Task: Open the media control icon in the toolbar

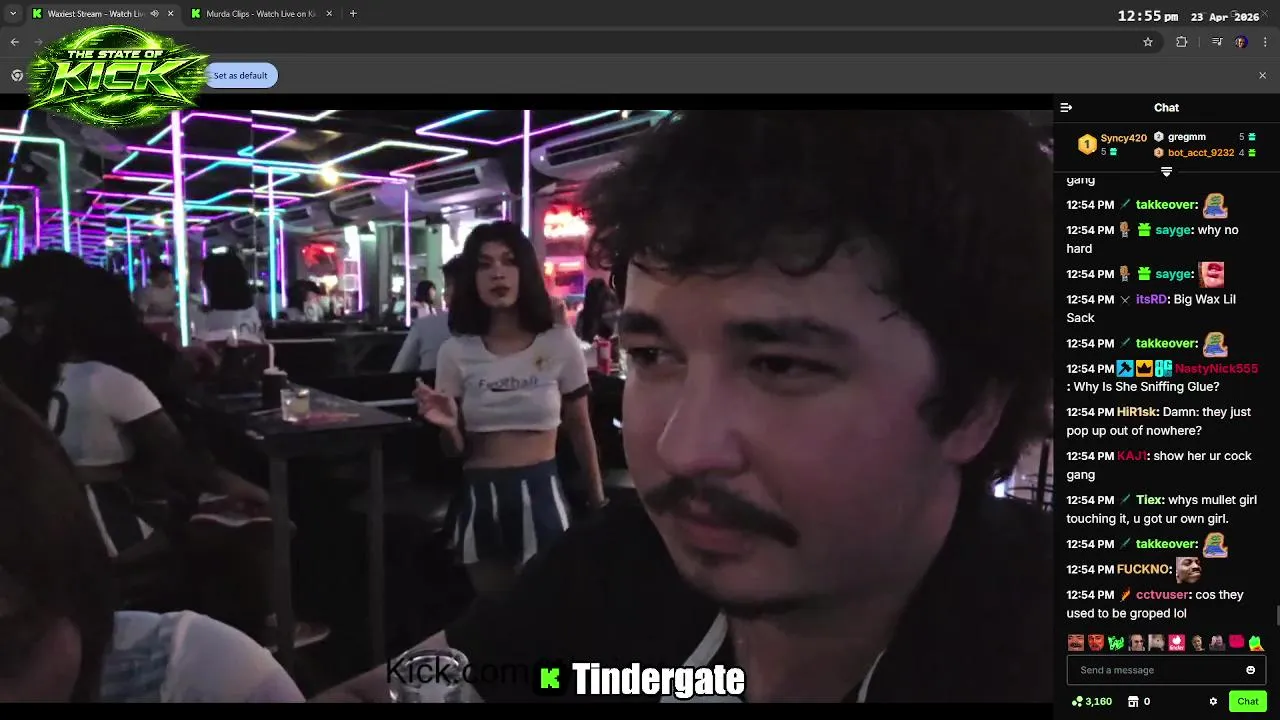Action: pyautogui.click(x=1217, y=42)
